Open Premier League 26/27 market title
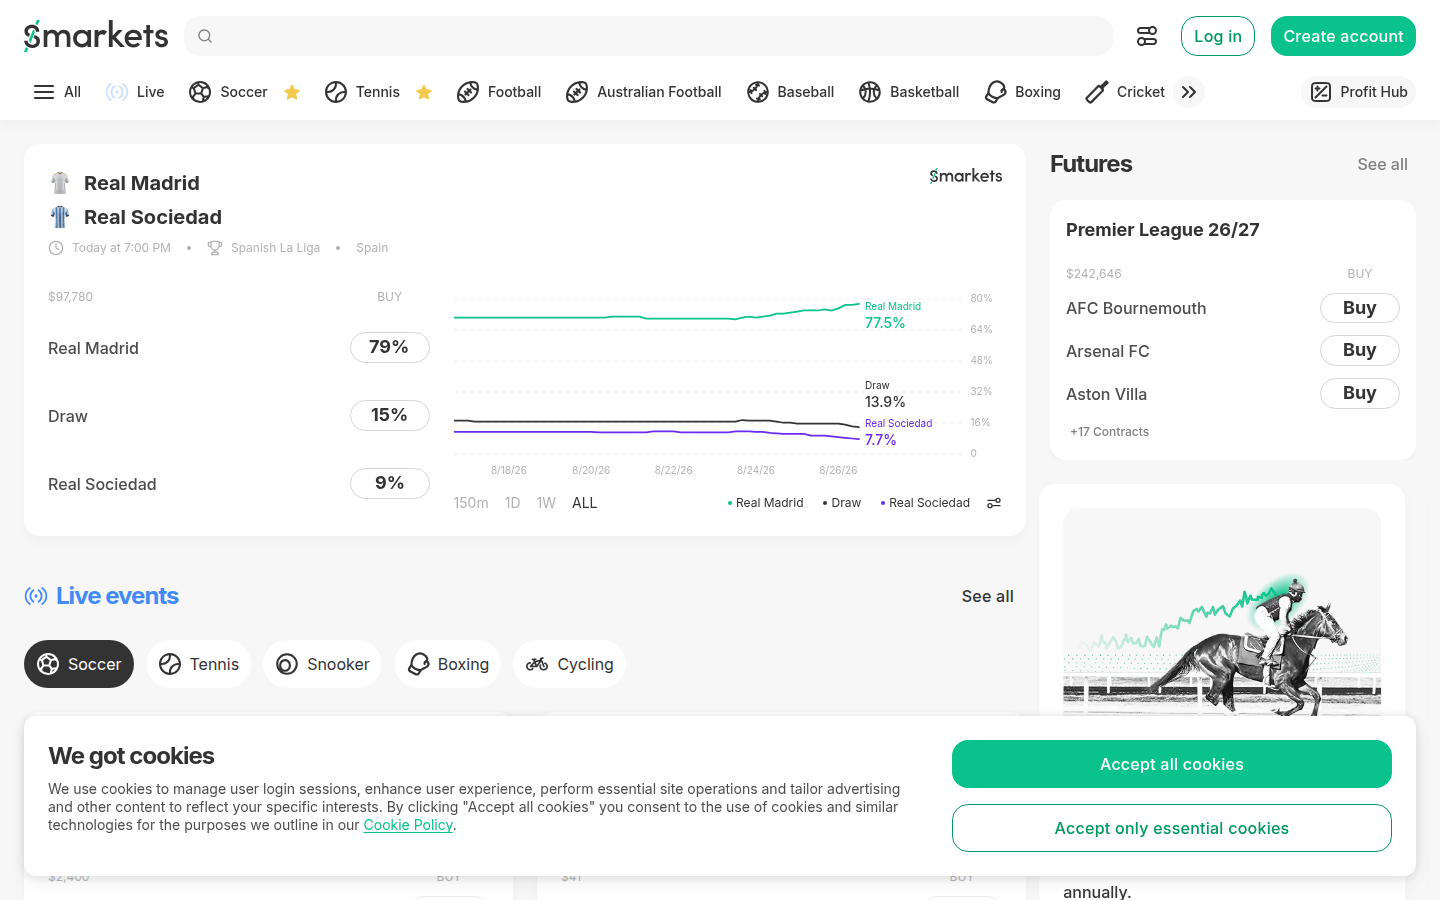The image size is (1440, 900). point(1162,230)
